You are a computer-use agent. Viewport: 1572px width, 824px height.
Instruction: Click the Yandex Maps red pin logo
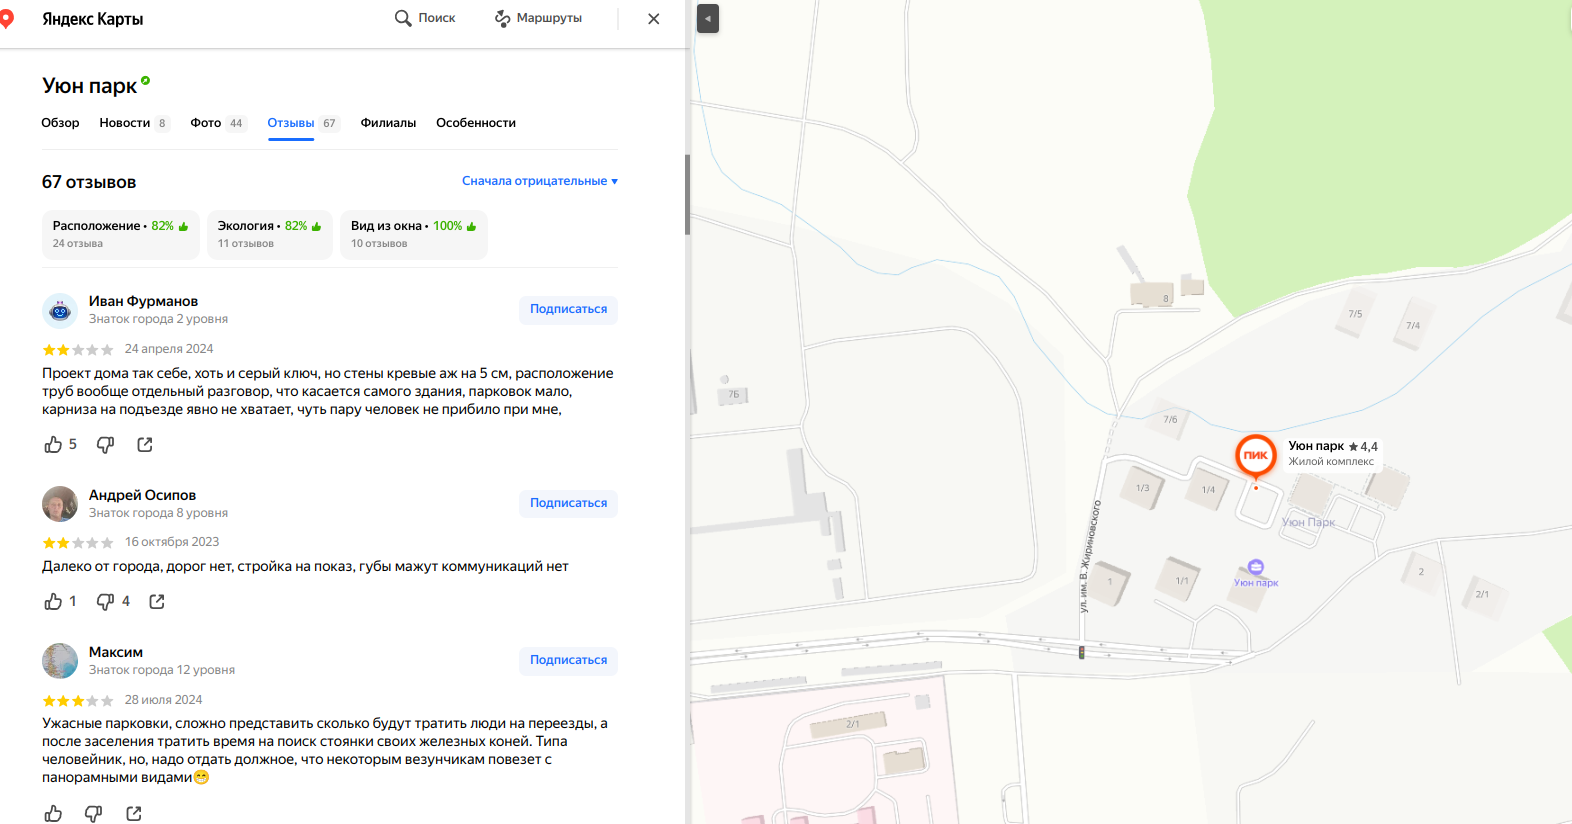[7, 19]
